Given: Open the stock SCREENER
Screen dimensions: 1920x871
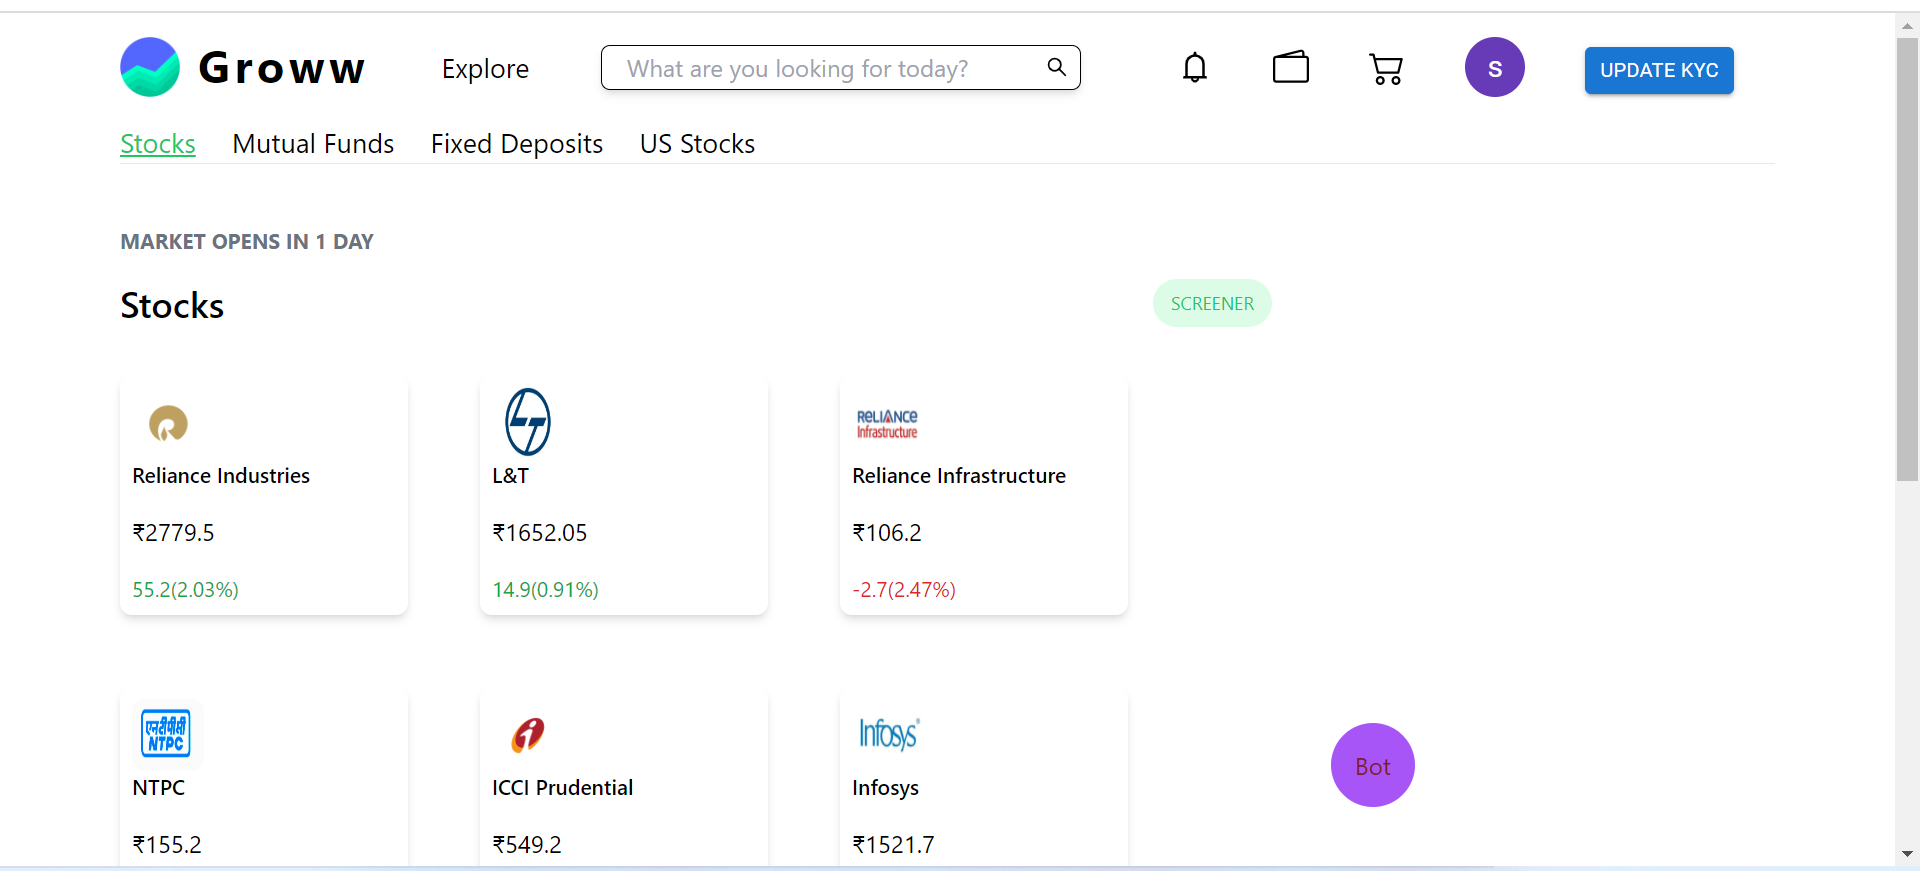Looking at the screenshot, I should click(1211, 303).
